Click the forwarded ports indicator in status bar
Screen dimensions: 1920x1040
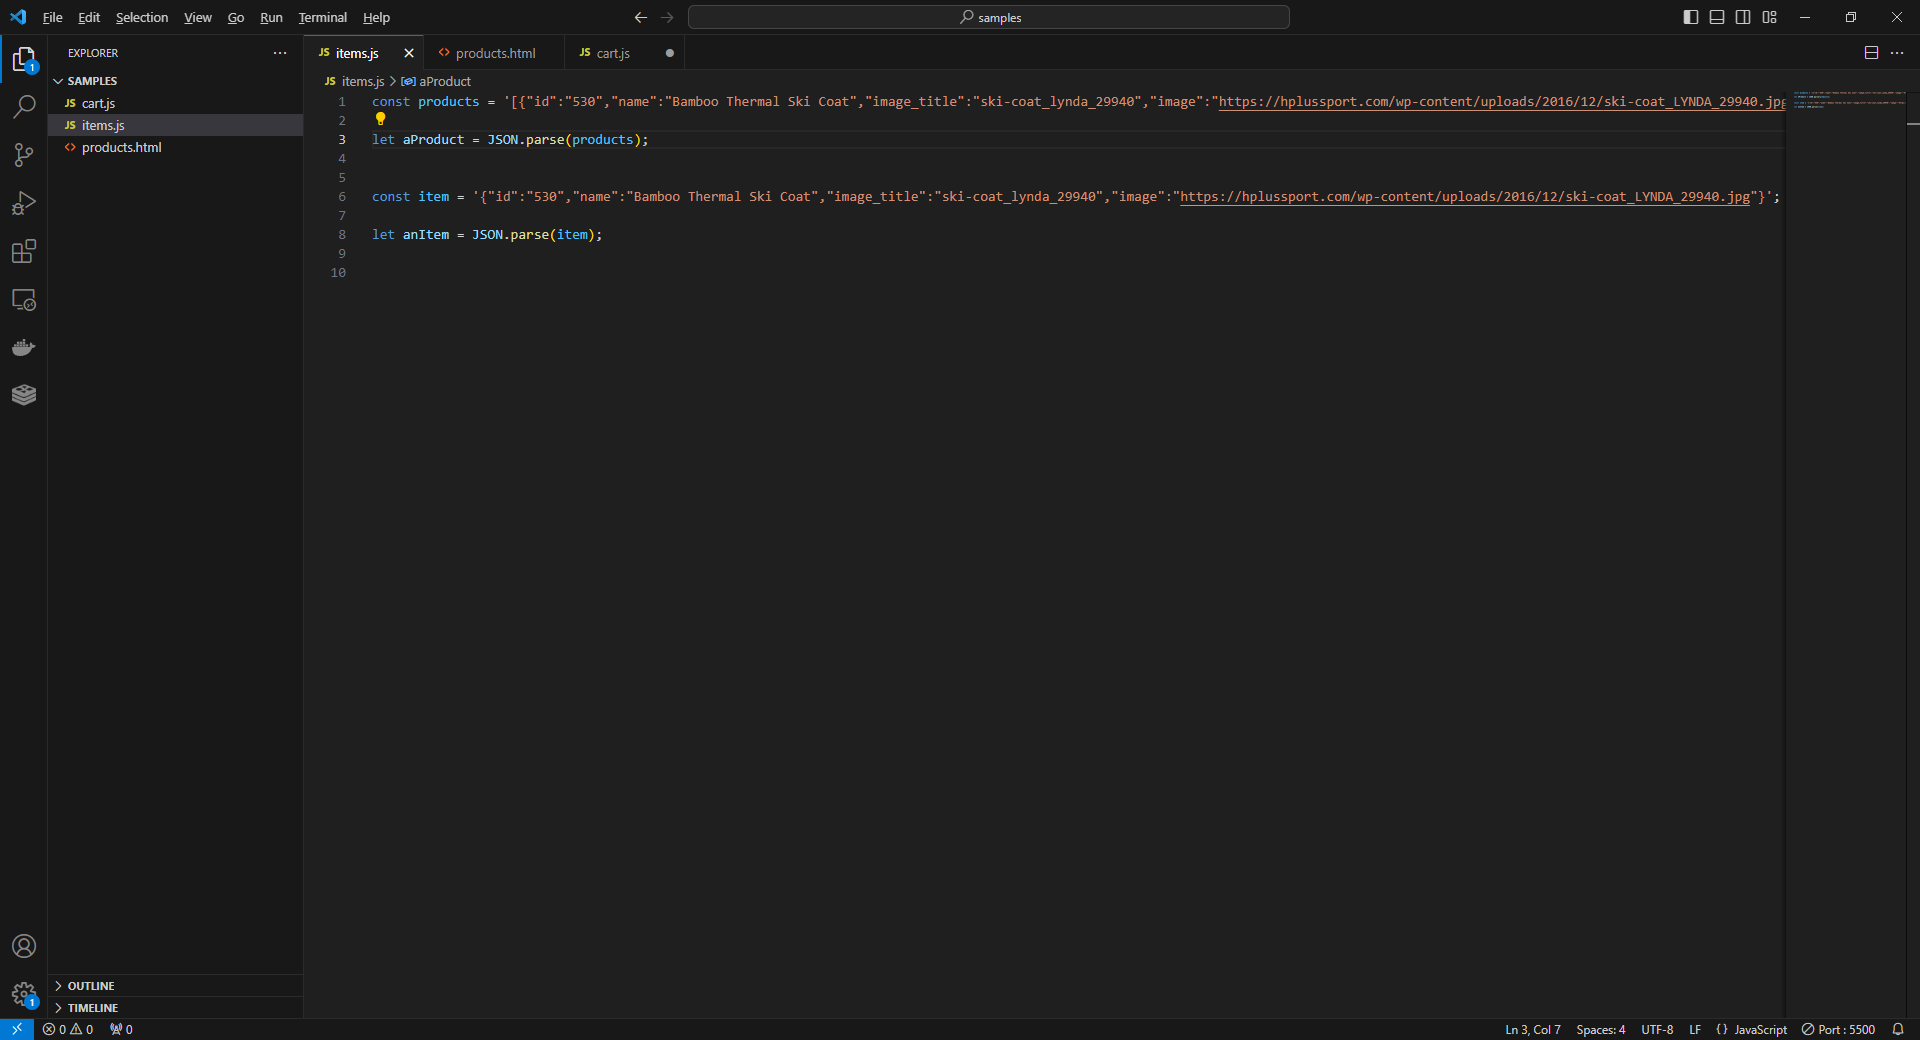(121, 1029)
